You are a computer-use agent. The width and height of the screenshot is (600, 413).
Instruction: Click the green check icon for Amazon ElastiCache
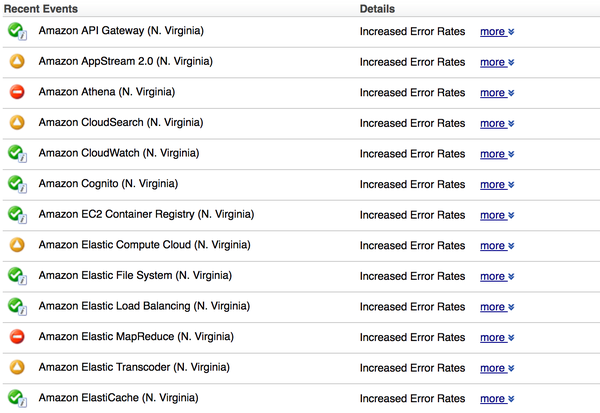pos(17,398)
